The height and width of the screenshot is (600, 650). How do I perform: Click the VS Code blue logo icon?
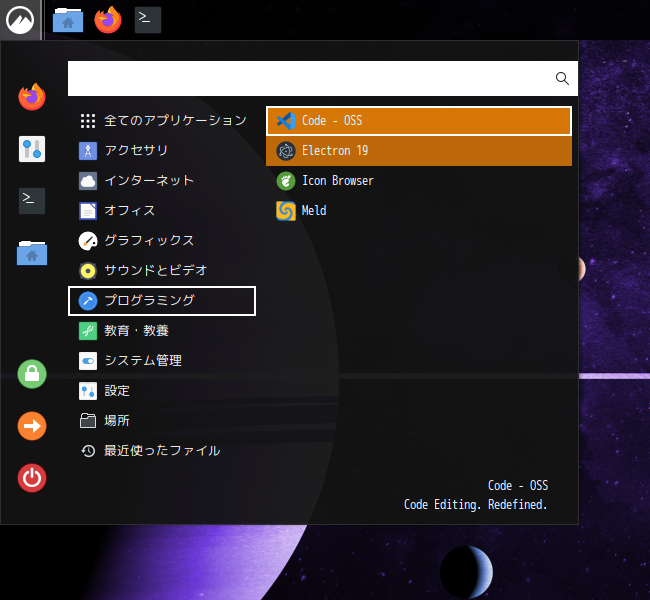286,121
